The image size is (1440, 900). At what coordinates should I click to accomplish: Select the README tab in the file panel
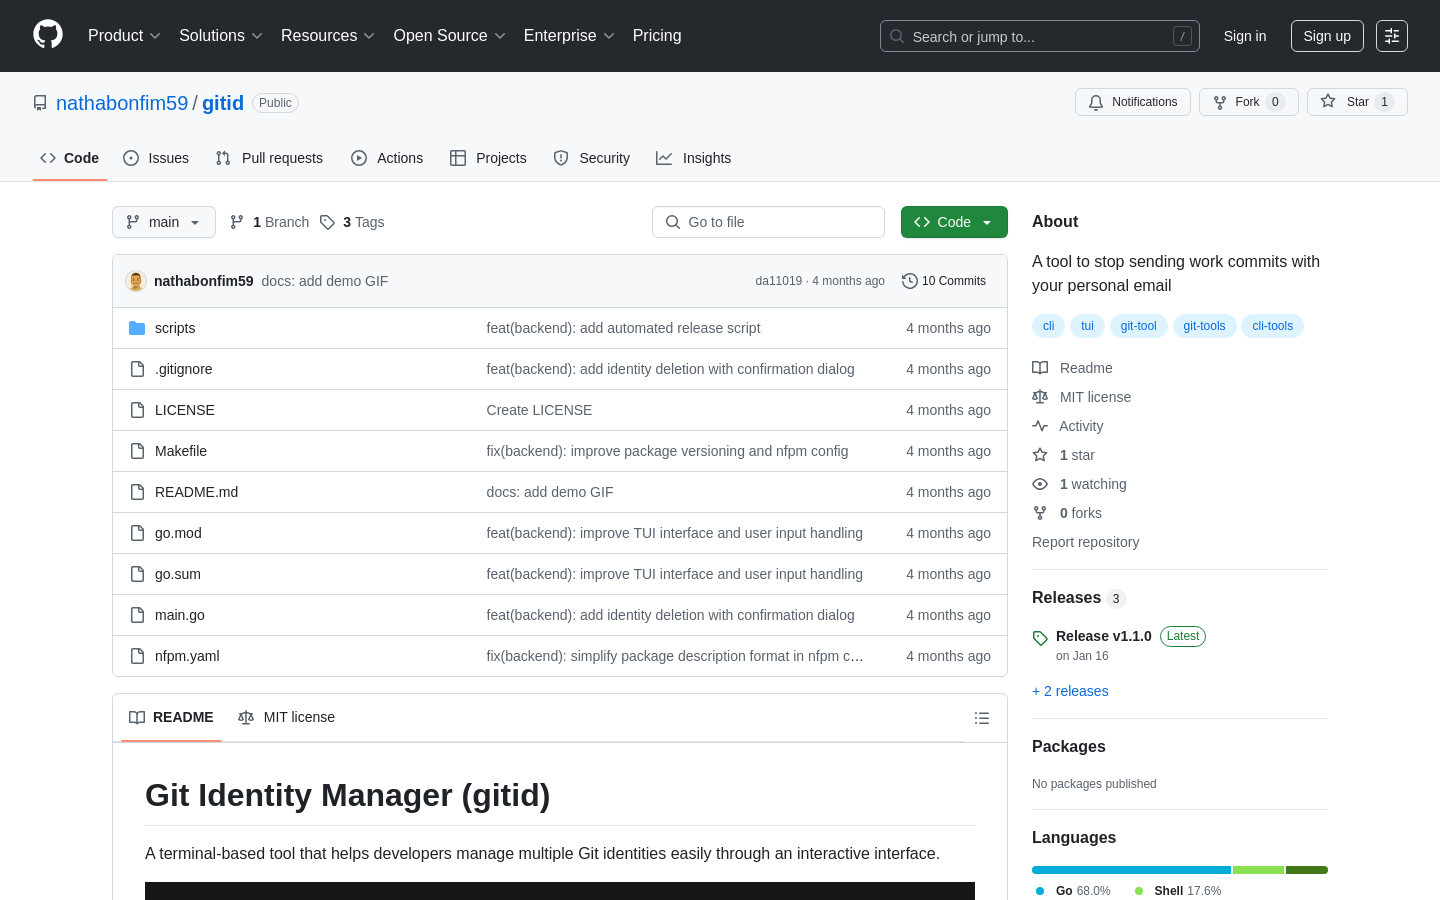[171, 717]
